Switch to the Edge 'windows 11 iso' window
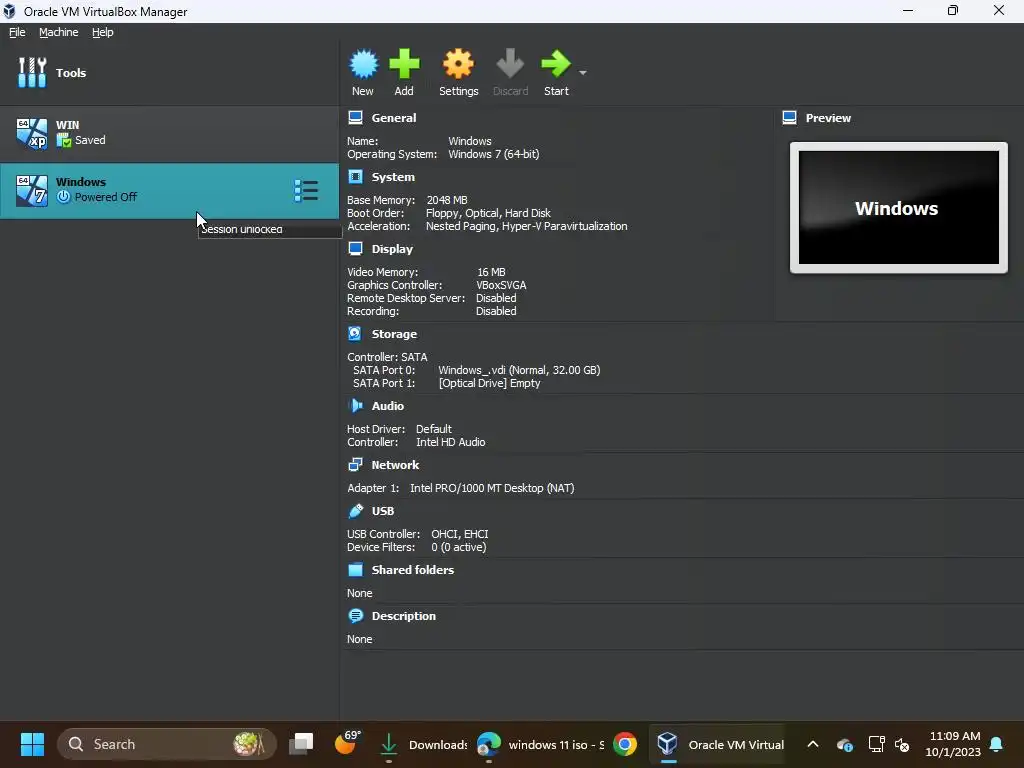The width and height of the screenshot is (1024, 768). 541,744
